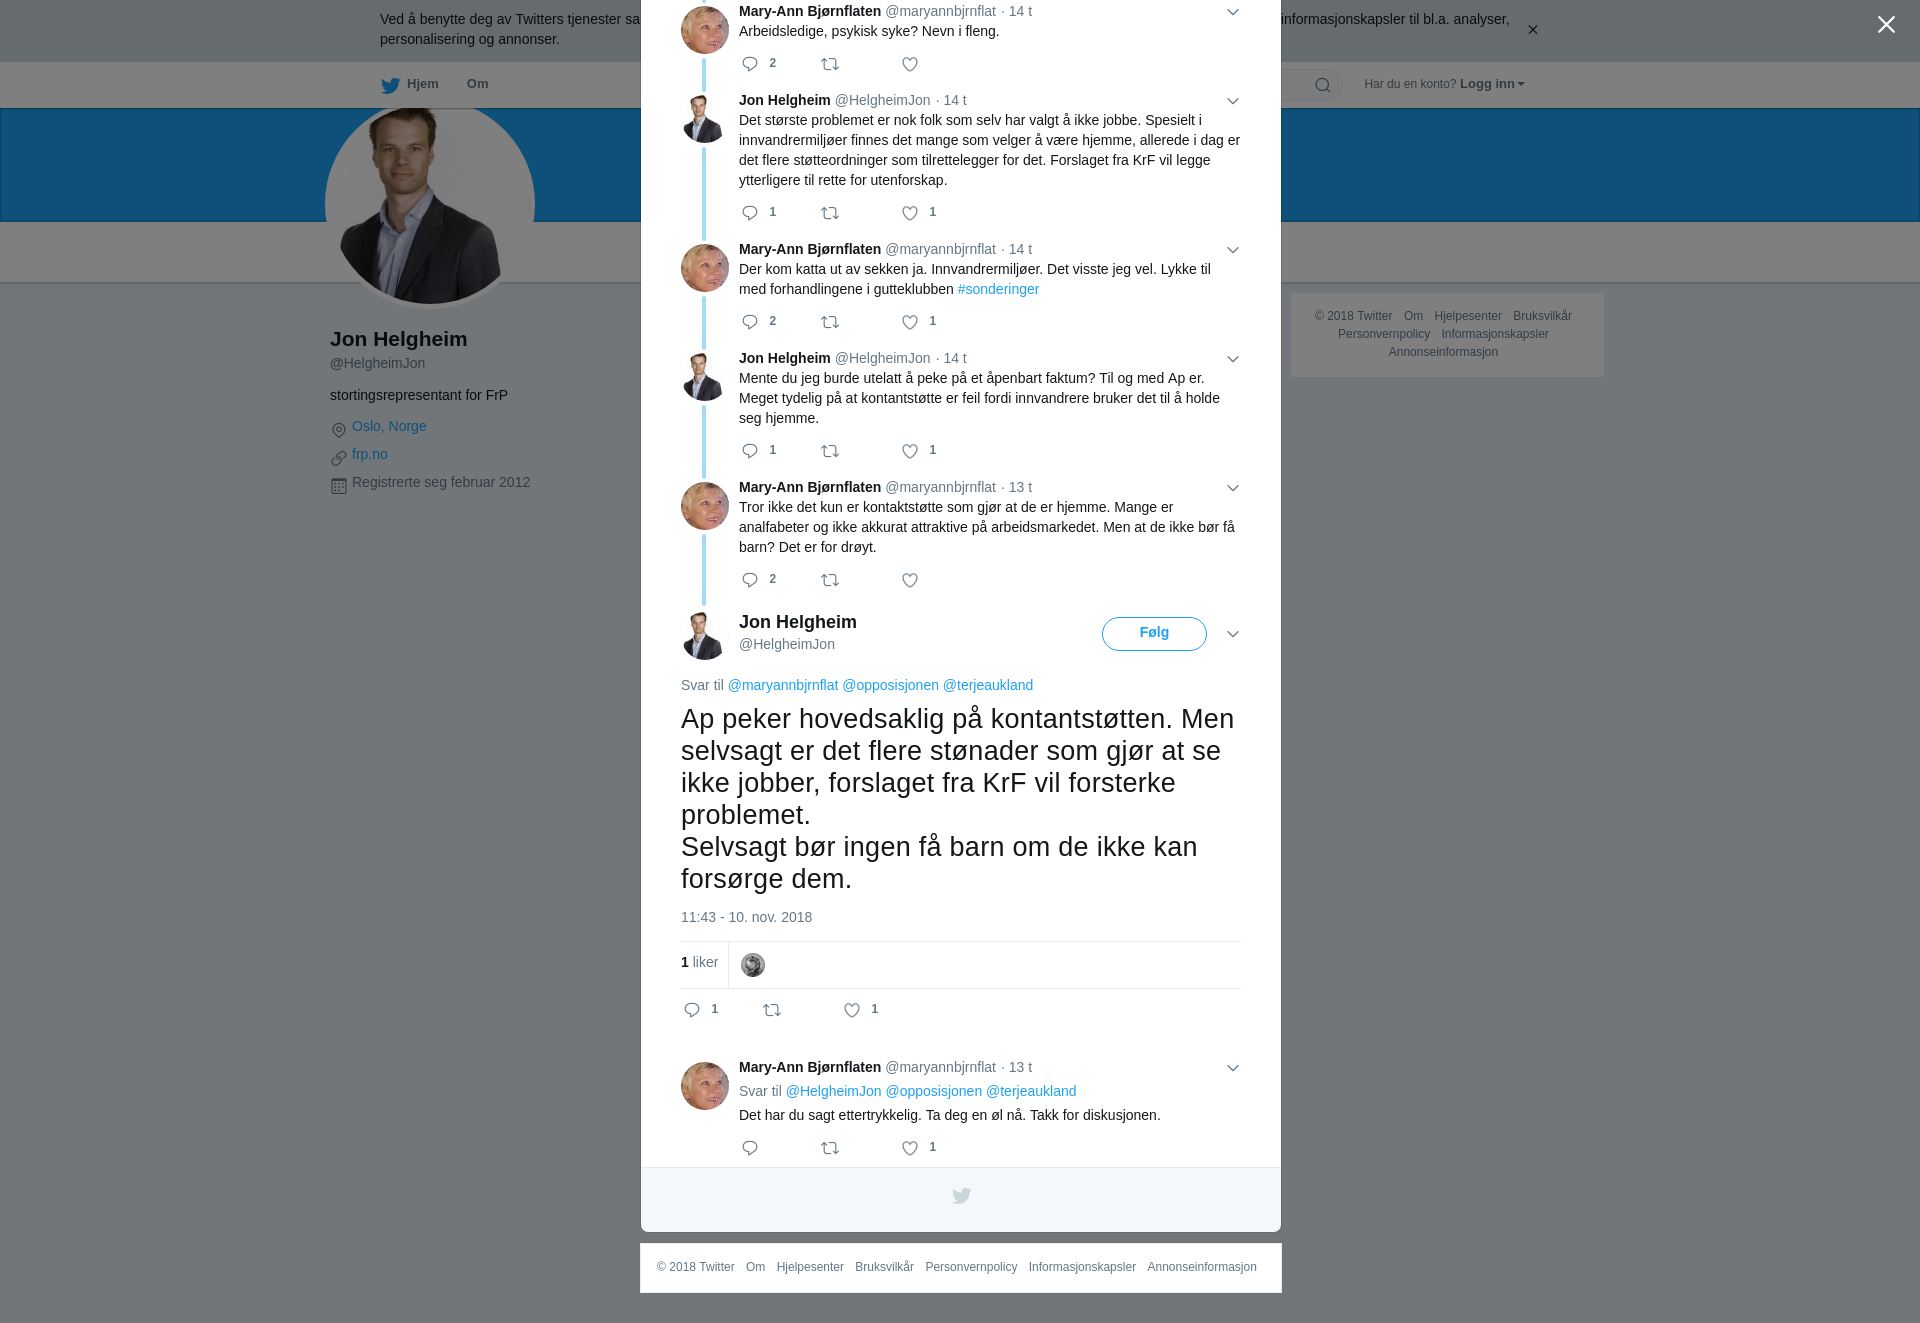Reply to tweet about 'det største problemet'
This screenshot has height=1323, width=1920.
point(750,213)
